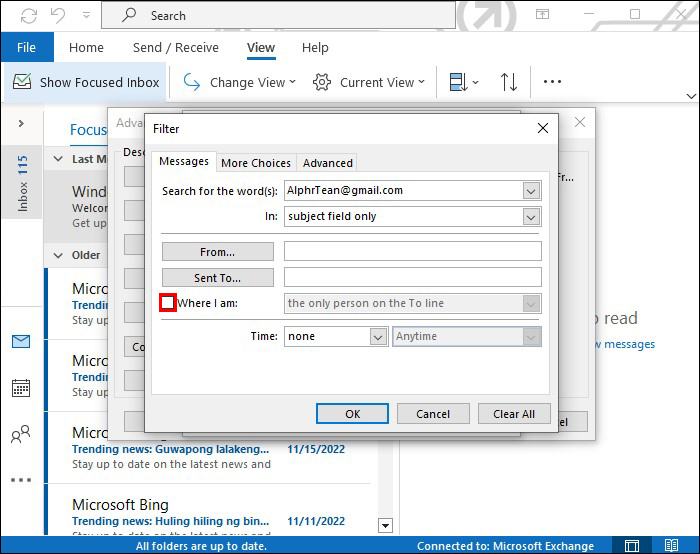Open the Change View dropdown
The width and height of the screenshot is (700, 554).
[240, 82]
